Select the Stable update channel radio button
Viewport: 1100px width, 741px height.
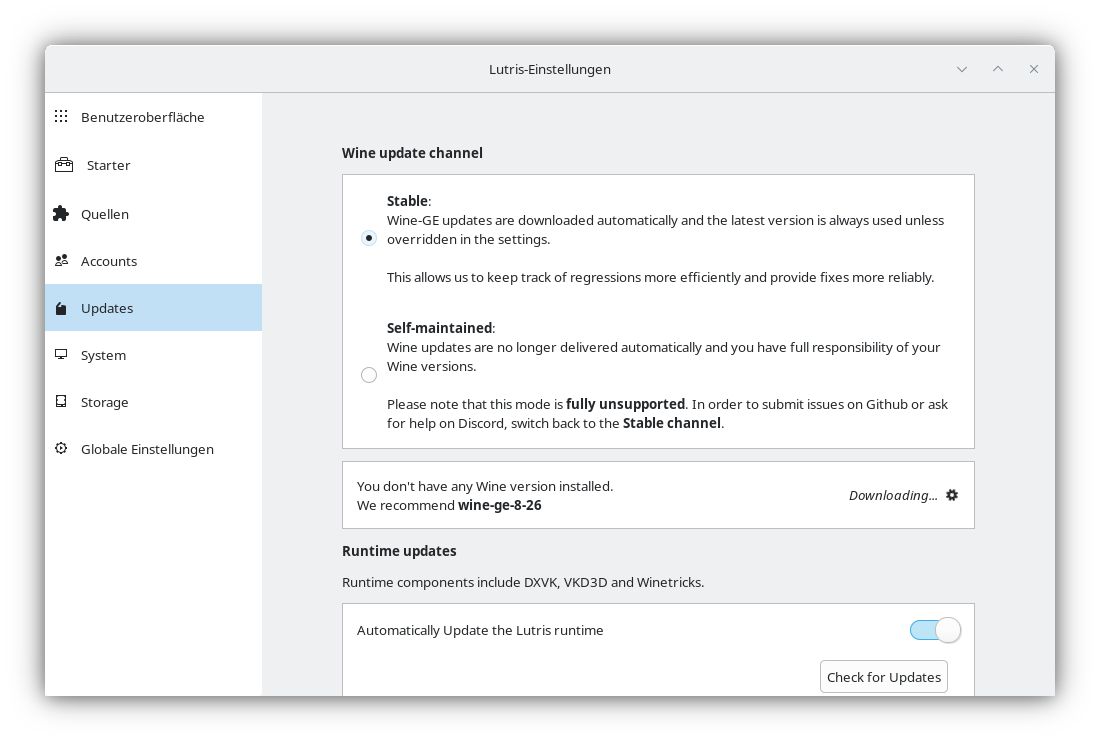coord(369,238)
